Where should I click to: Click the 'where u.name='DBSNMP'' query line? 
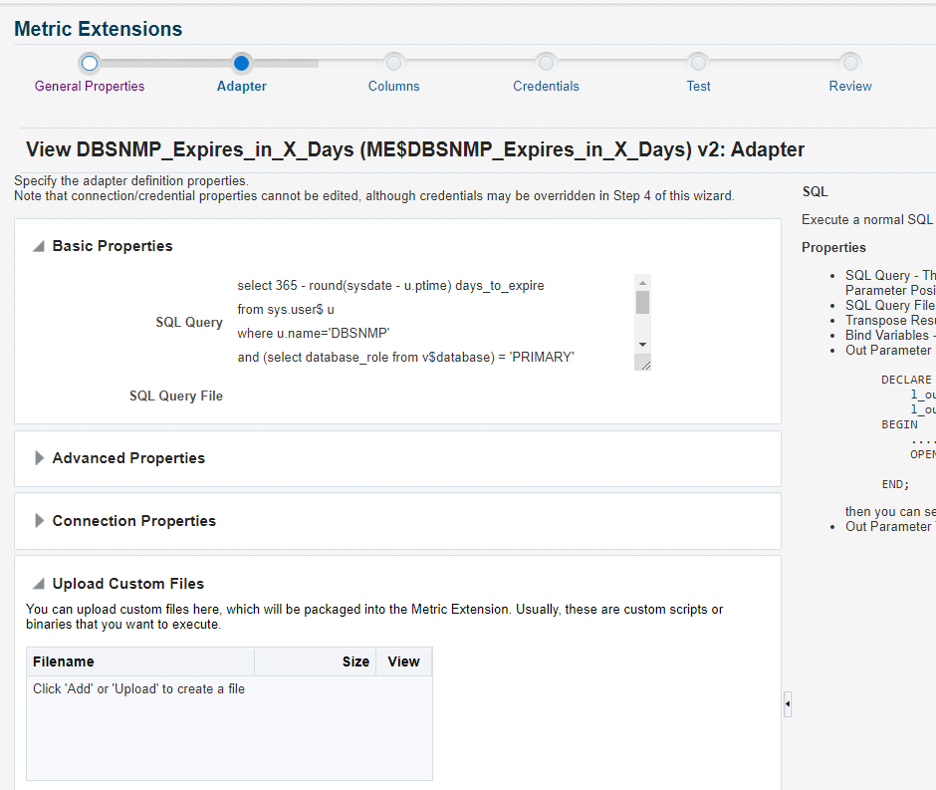pos(313,333)
